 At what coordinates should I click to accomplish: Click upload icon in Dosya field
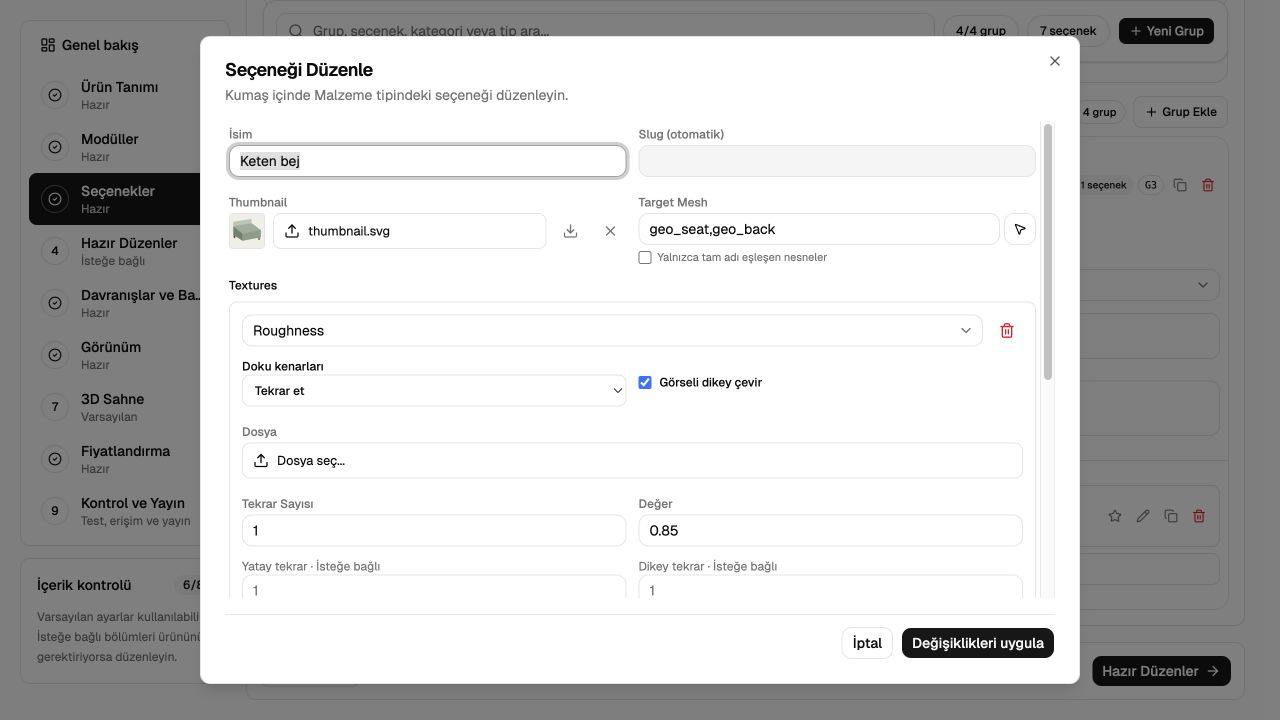point(261,461)
